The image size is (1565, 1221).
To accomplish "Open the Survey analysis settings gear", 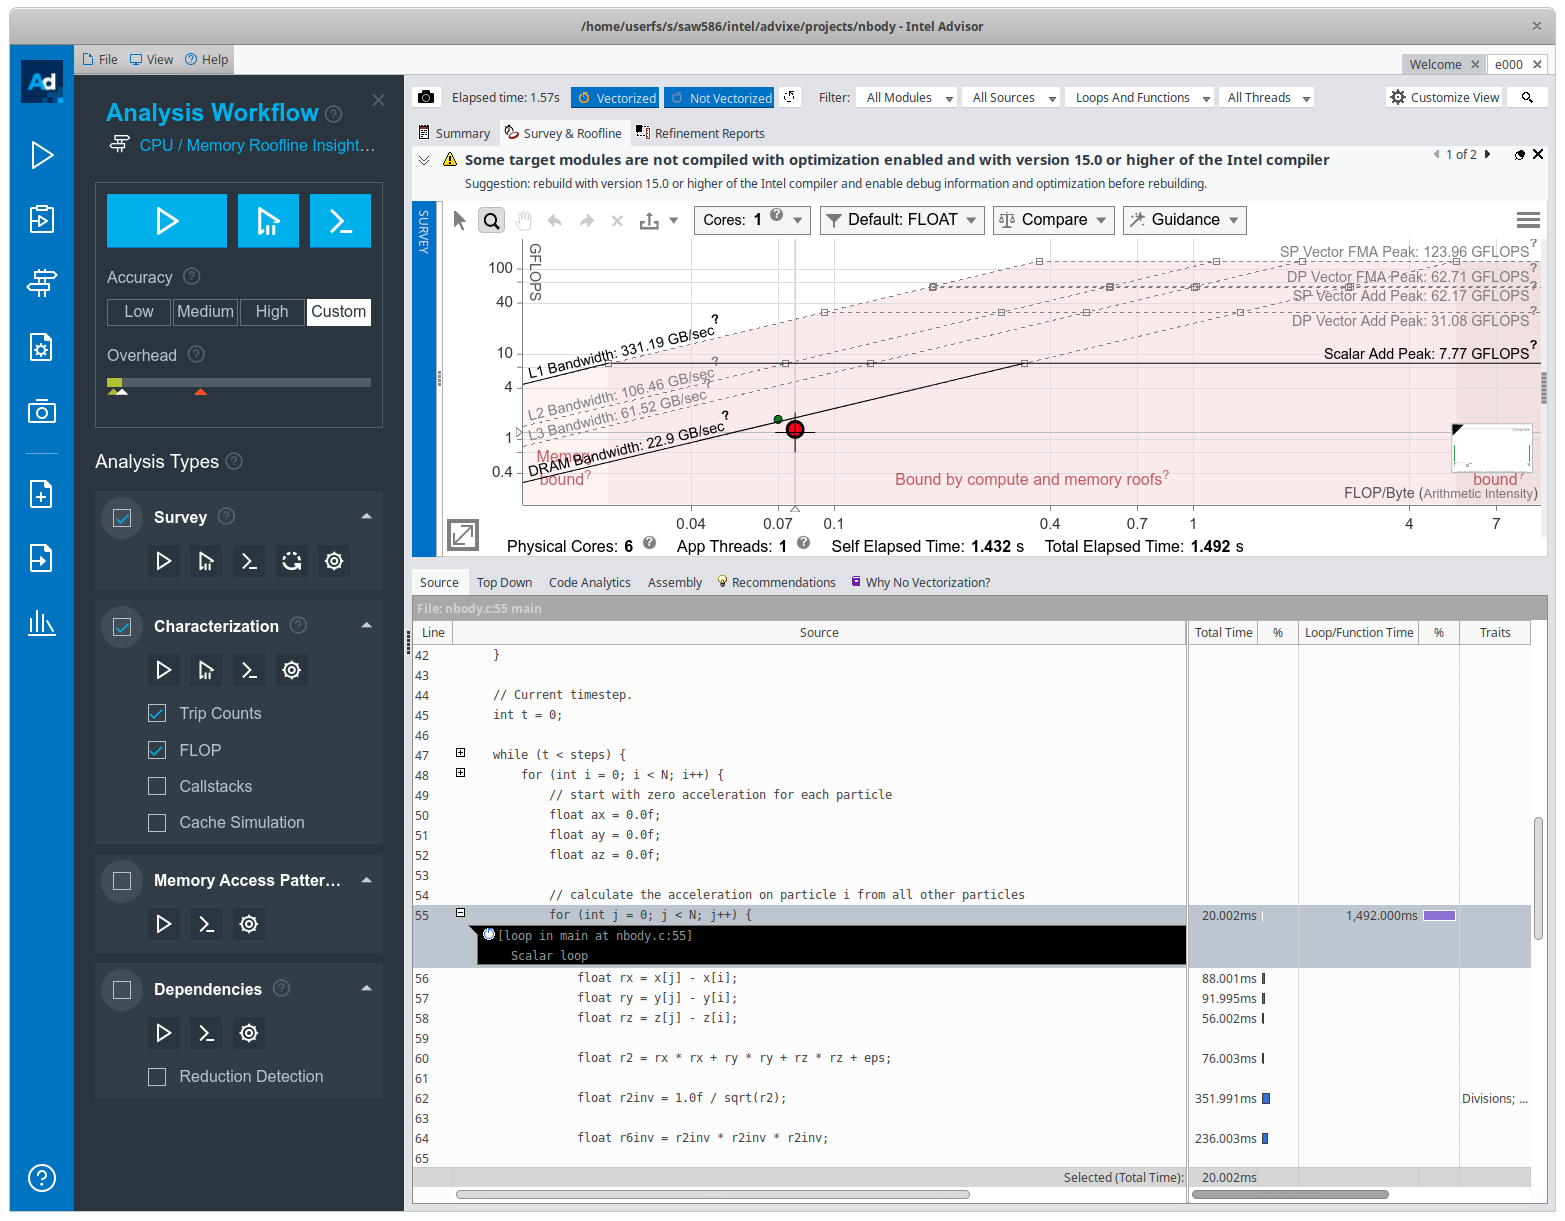I will click(x=334, y=561).
